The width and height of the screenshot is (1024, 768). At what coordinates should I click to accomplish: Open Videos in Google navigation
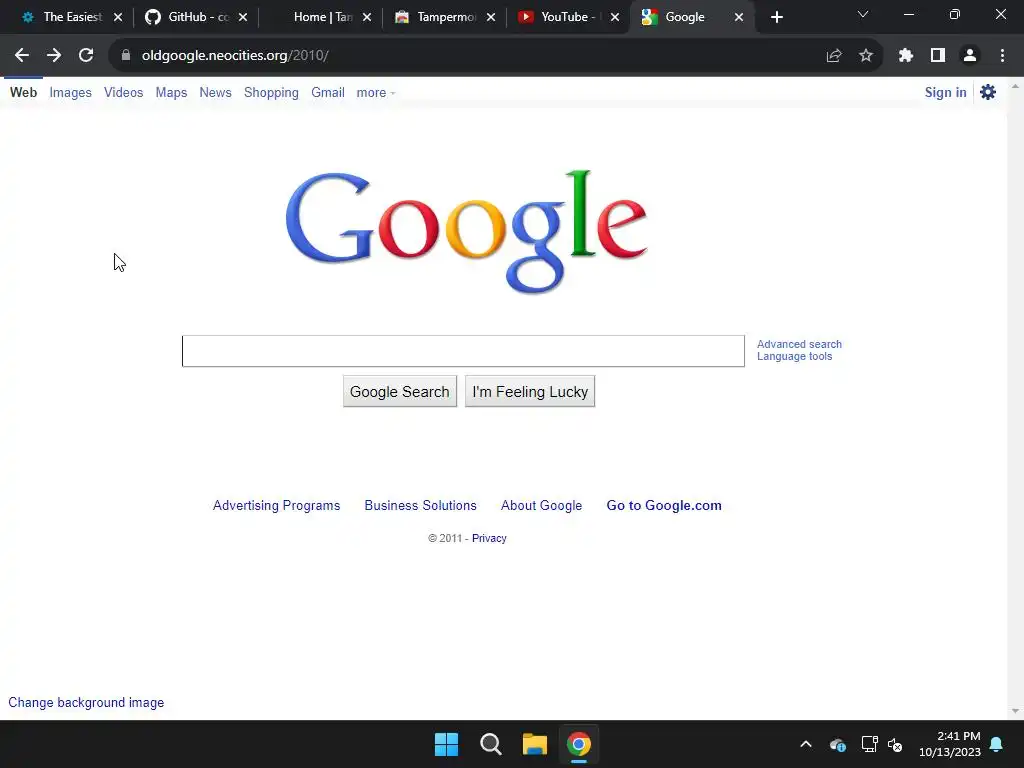tap(123, 93)
